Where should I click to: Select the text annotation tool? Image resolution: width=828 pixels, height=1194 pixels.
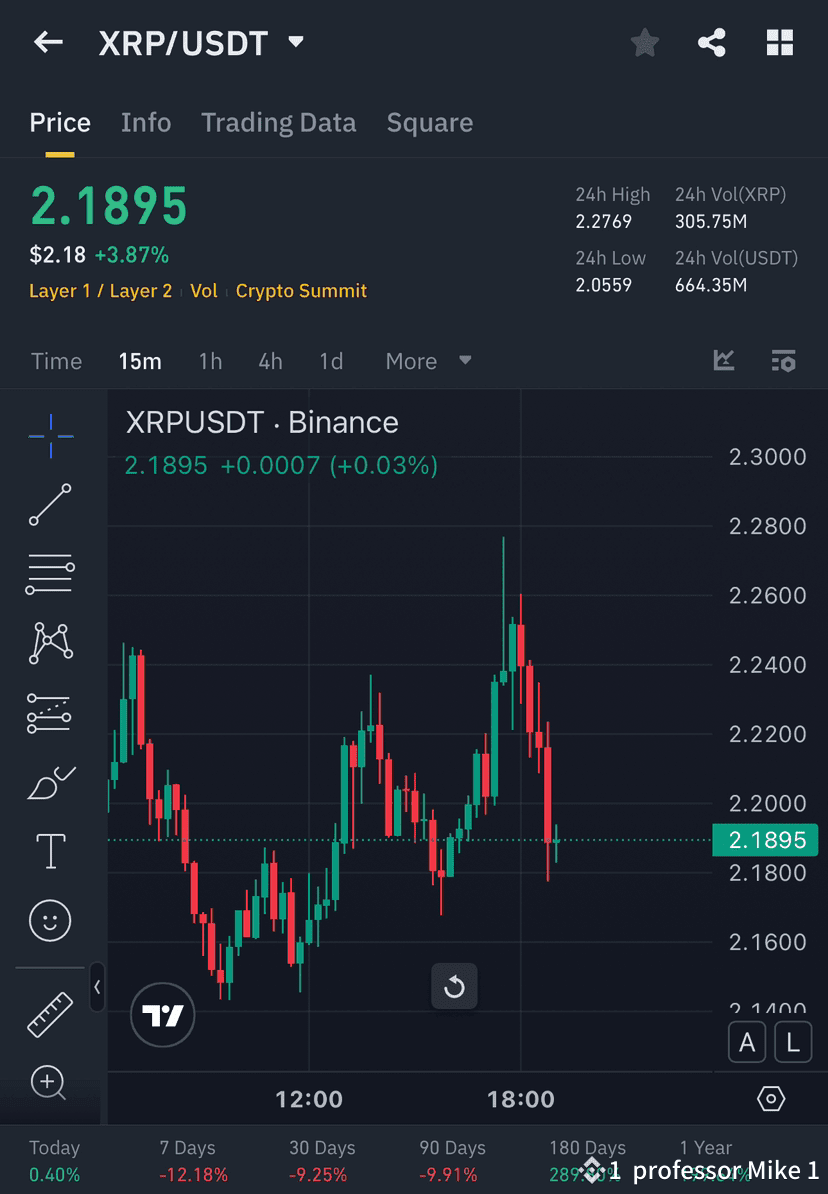click(x=50, y=850)
